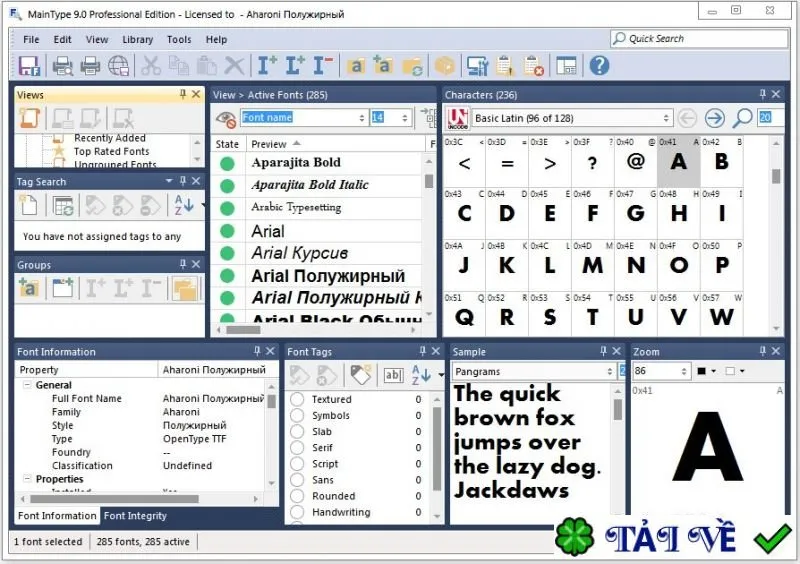This screenshot has width=800, height=564.
Task: Open the Tools menu
Action: [x=179, y=39]
